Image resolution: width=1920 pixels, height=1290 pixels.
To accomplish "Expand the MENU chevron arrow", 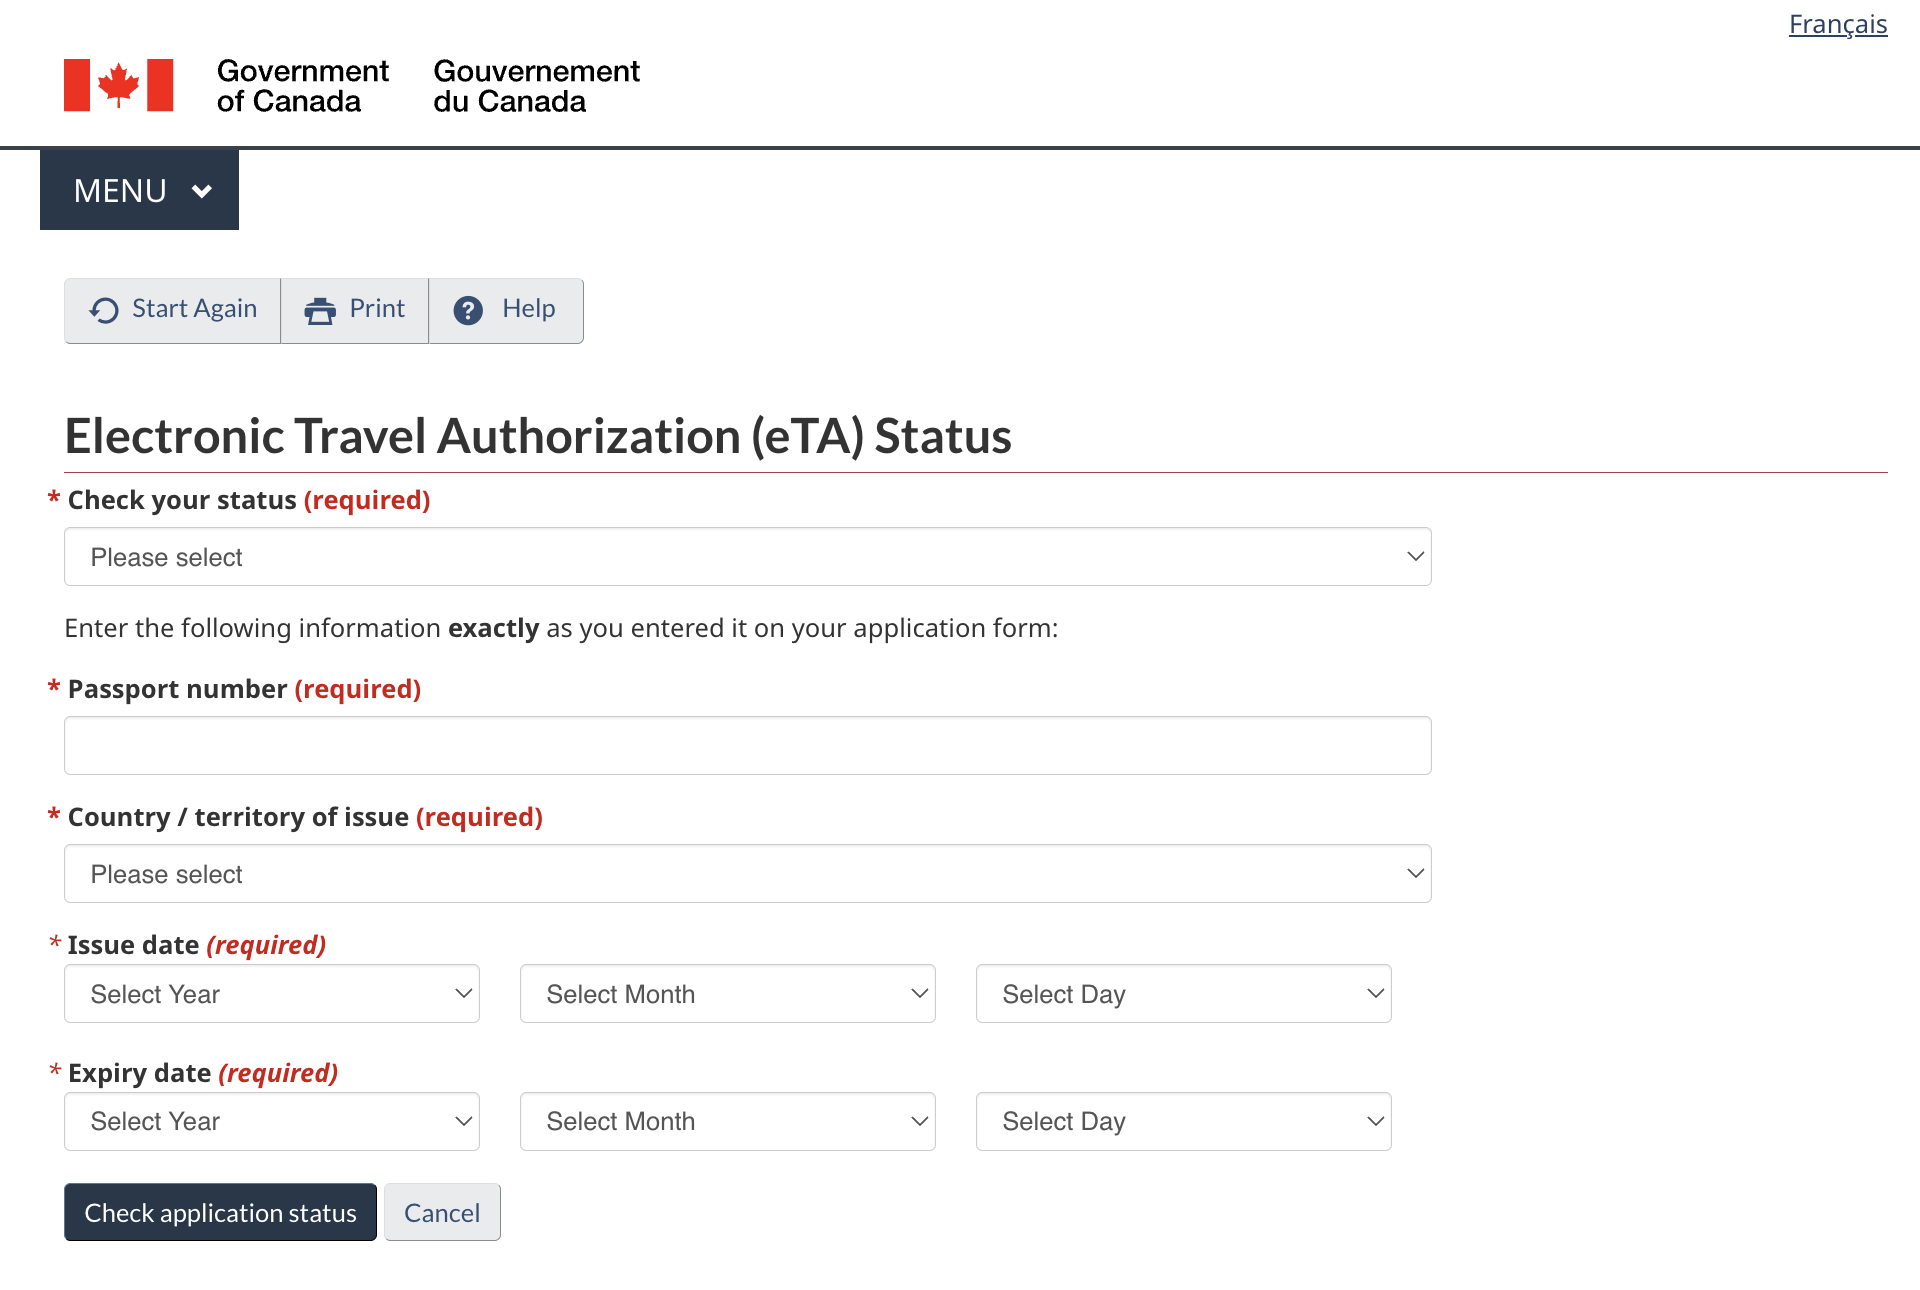I will [x=203, y=190].
